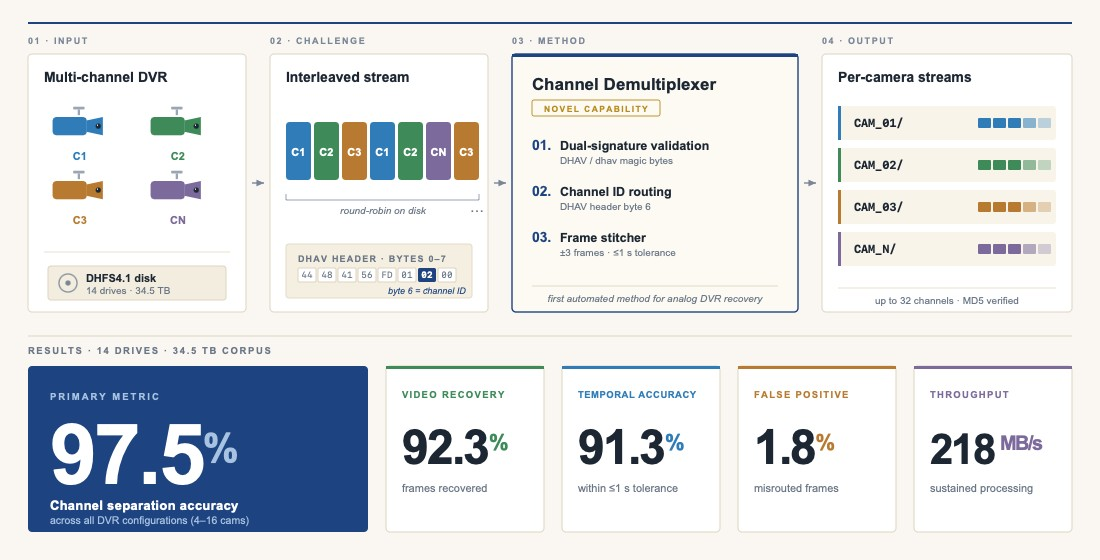Open the CAM_N/ output stream row

[947, 249]
